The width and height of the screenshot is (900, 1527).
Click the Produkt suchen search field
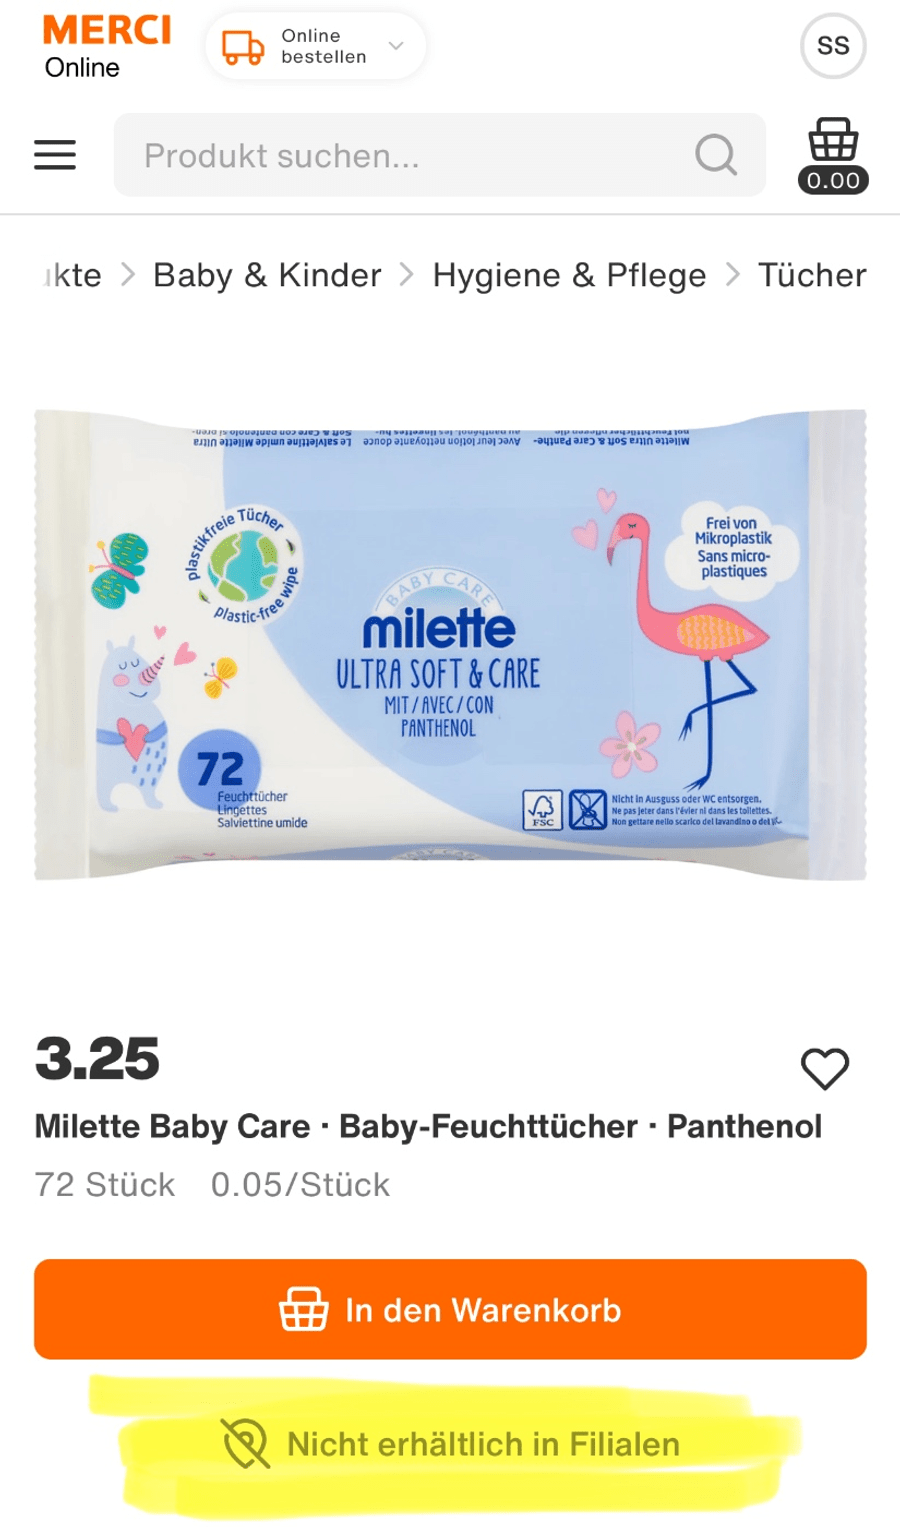pyautogui.click(x=440, y=155)
